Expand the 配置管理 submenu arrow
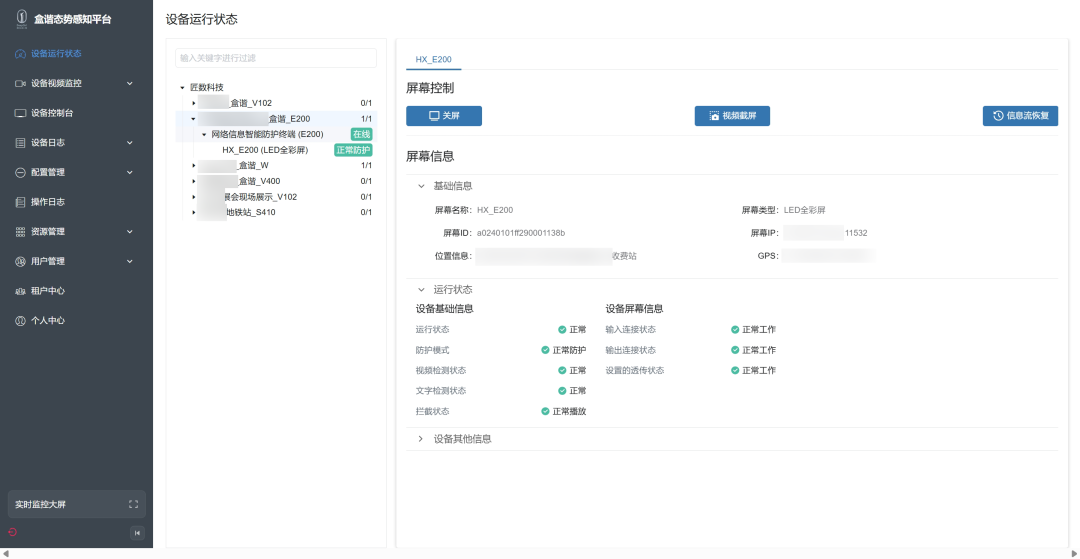Image resolution: width=1080 pixels, height=559 pixels. pos(129,172)
